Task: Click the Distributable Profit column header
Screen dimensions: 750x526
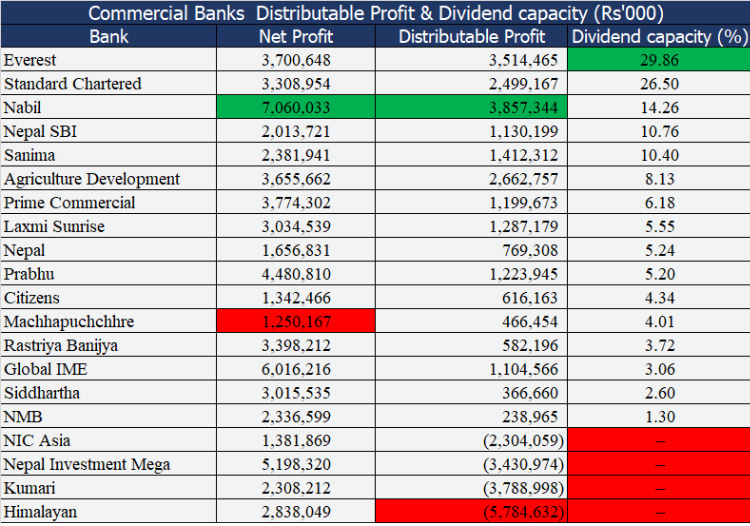Action: 472,37
